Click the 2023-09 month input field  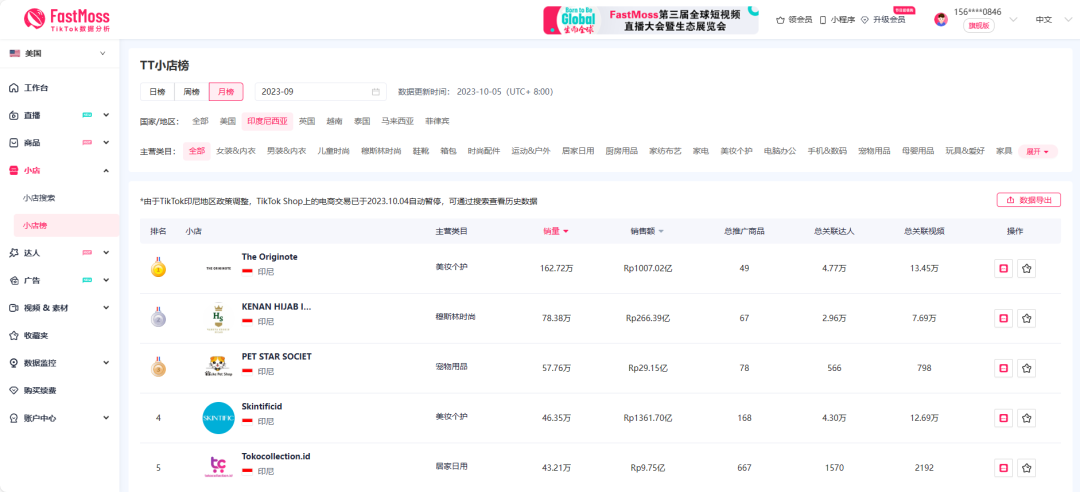pyautogui.click(x=320, y=92)
